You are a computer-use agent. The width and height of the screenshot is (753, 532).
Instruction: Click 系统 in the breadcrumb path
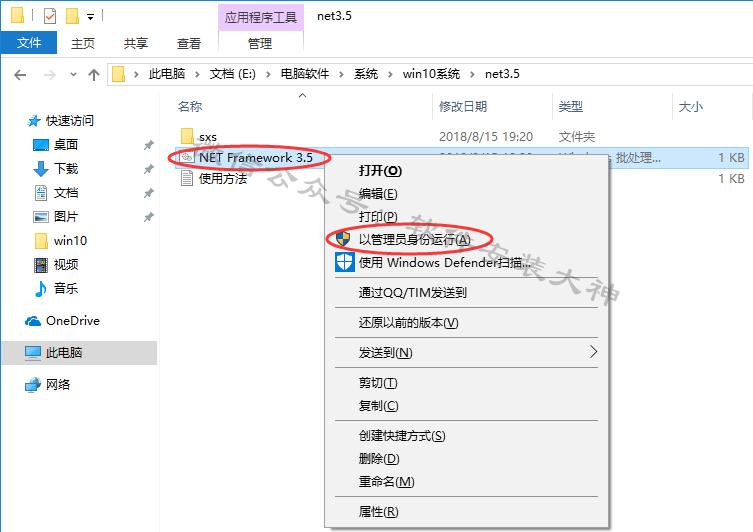[x=366, y=74]
